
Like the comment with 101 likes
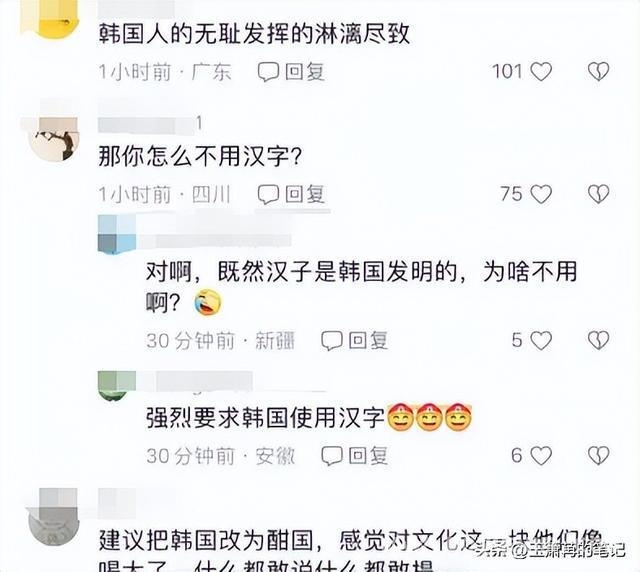(x=541, y=72)
